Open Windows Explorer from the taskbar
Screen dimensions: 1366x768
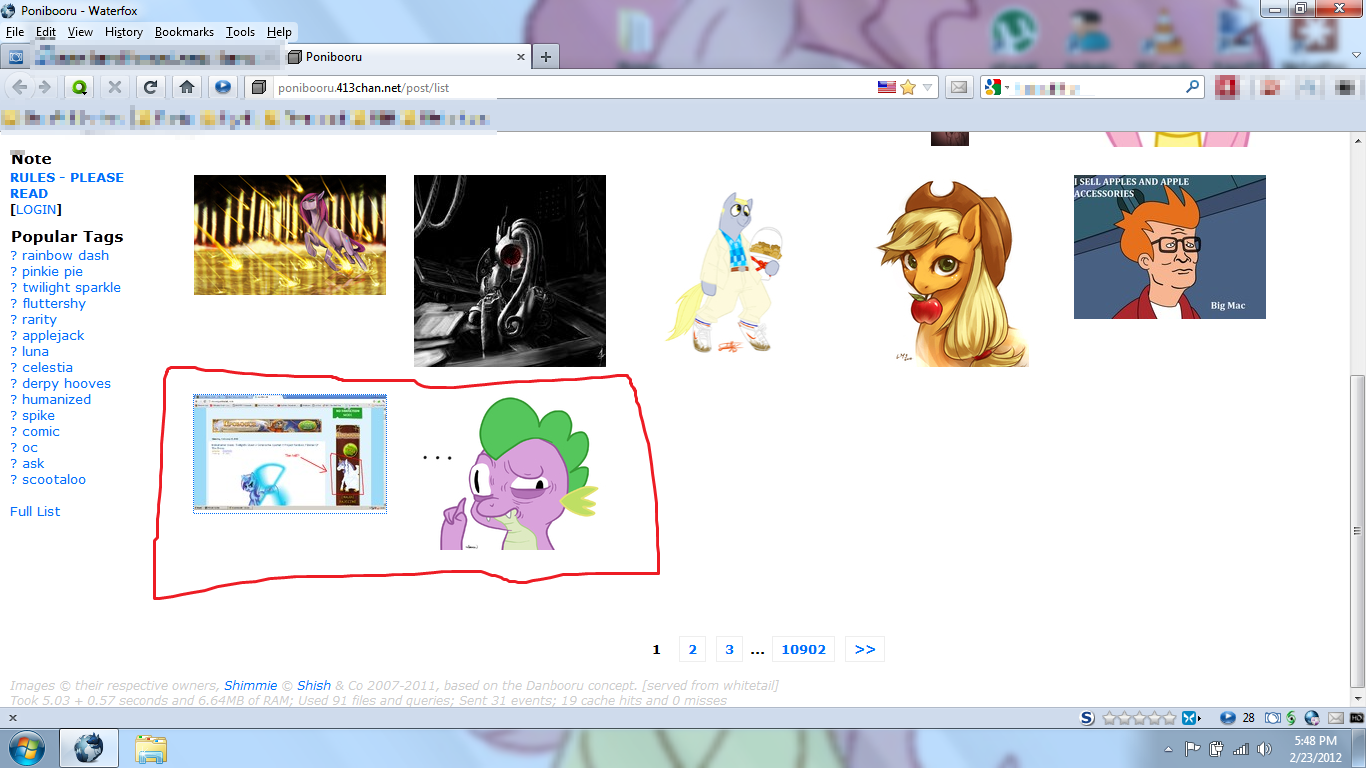pos(151,748)
